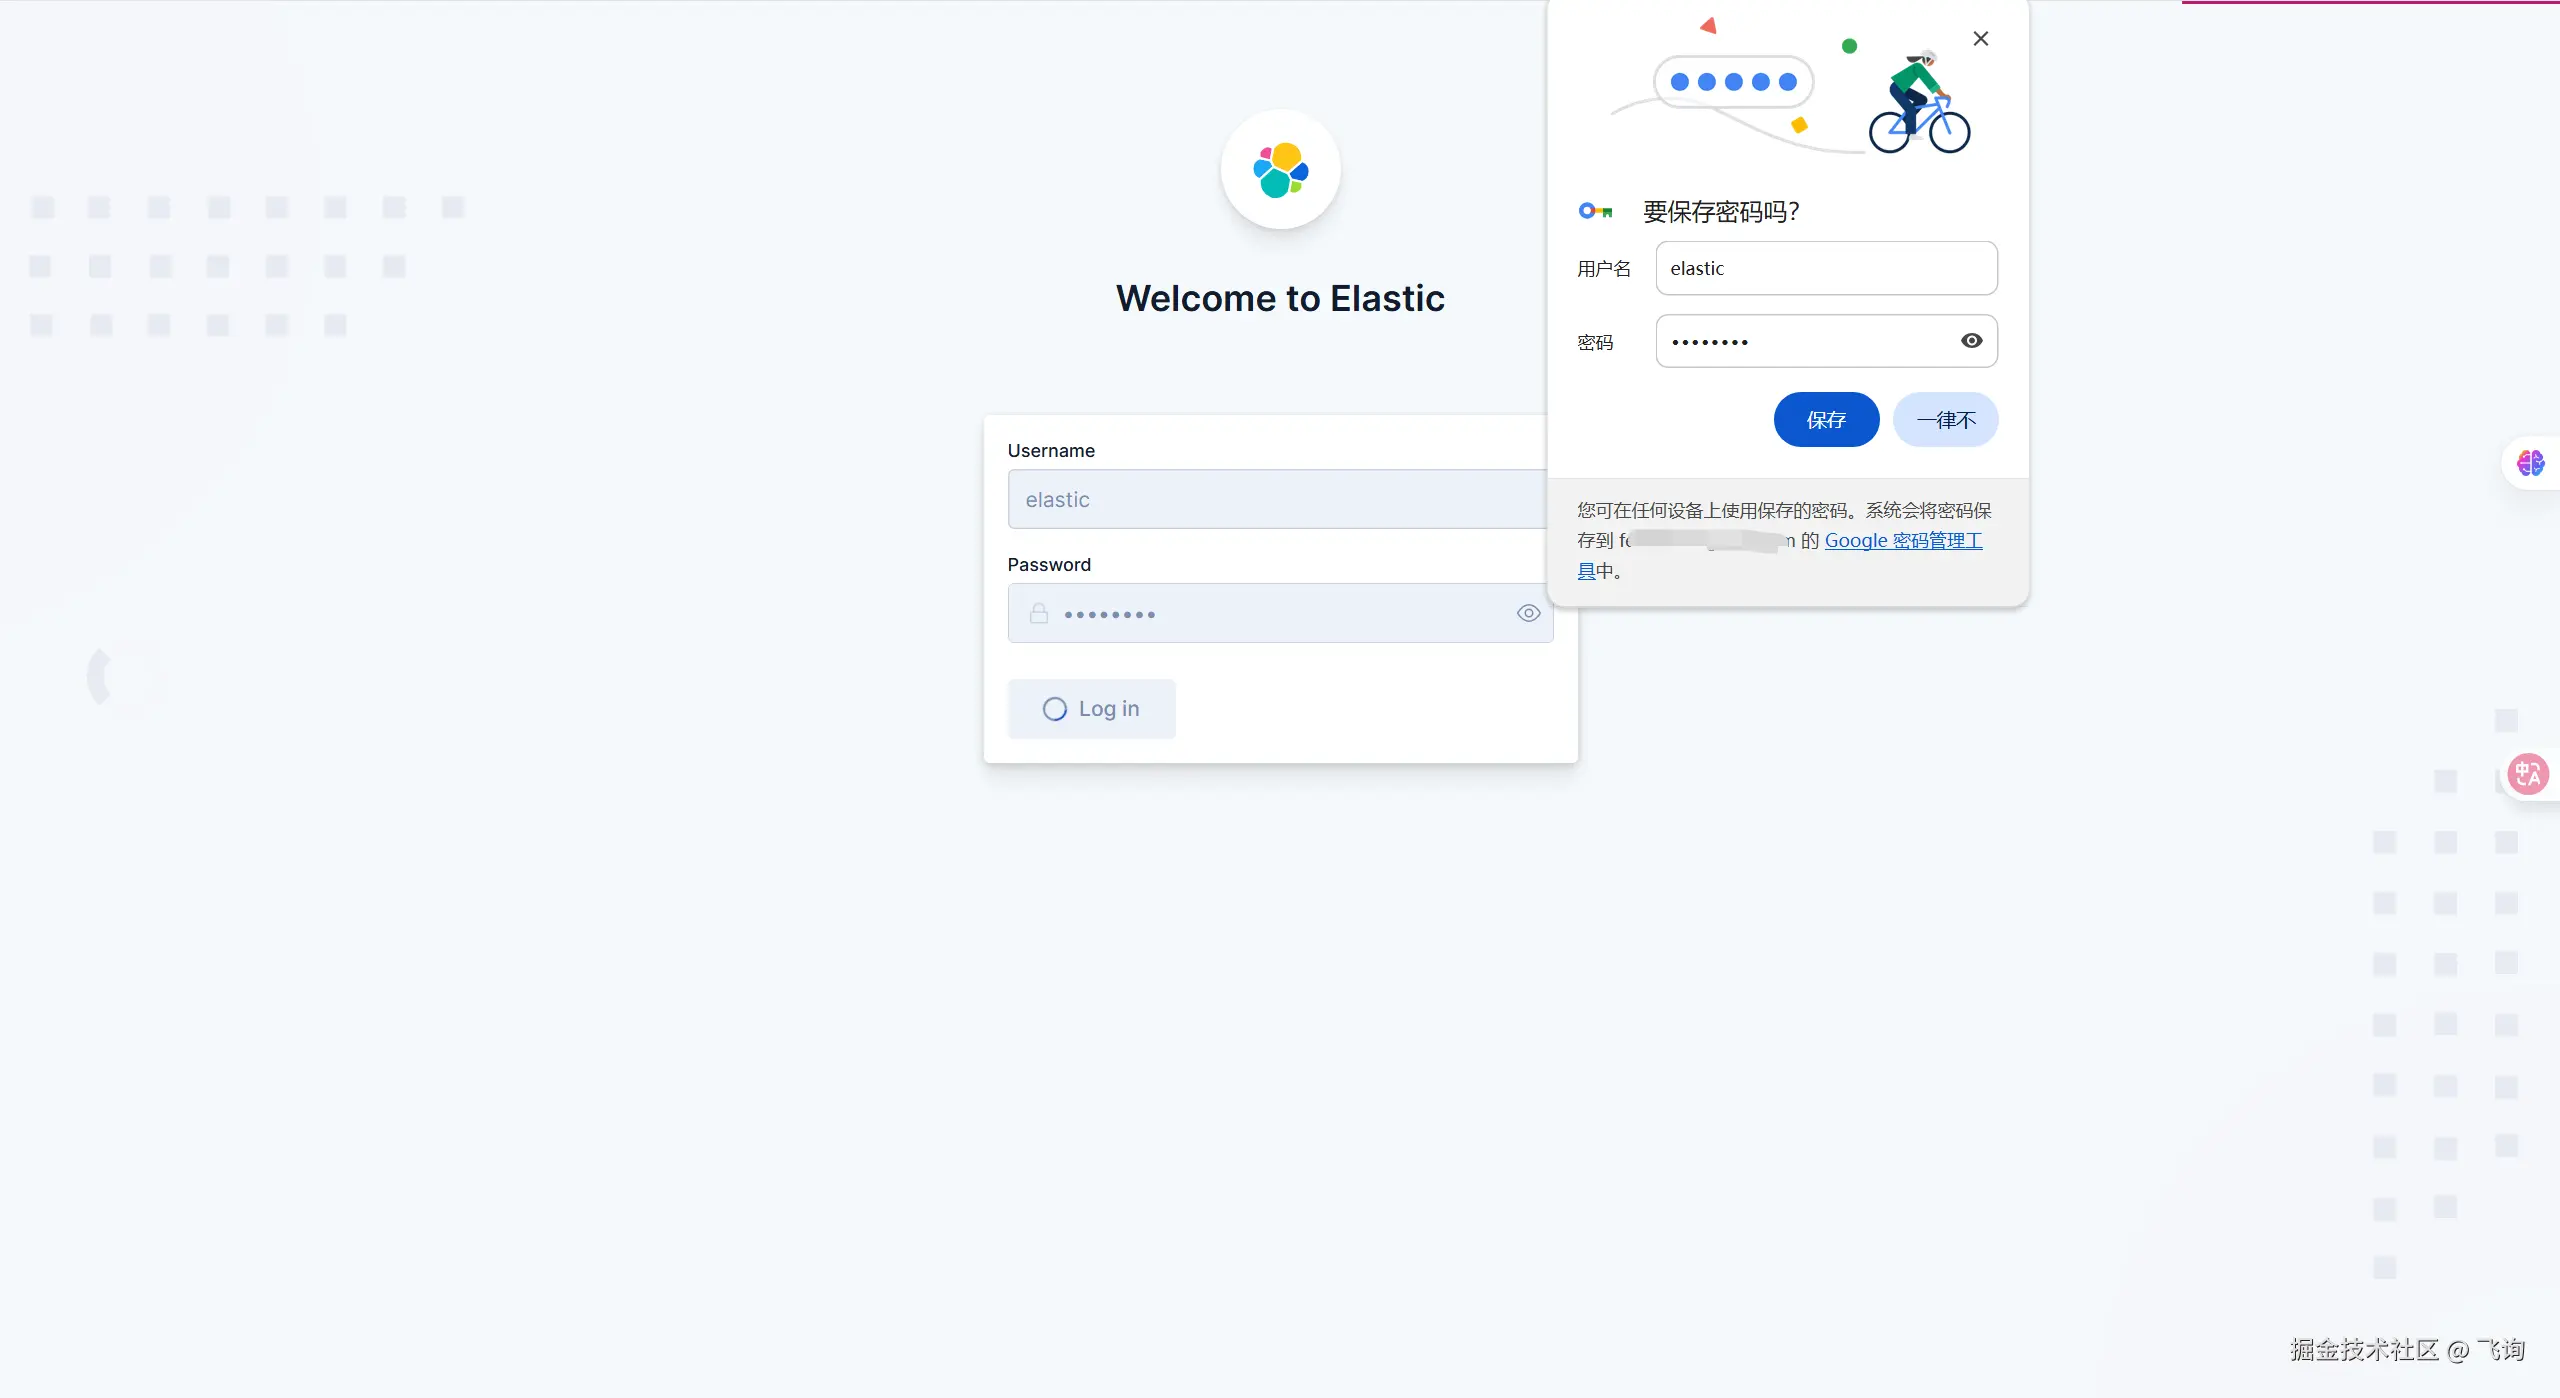Click the loading spinner on Log in
This screenshot has width=2560, height=1398.
click(x=1054, y=709)
